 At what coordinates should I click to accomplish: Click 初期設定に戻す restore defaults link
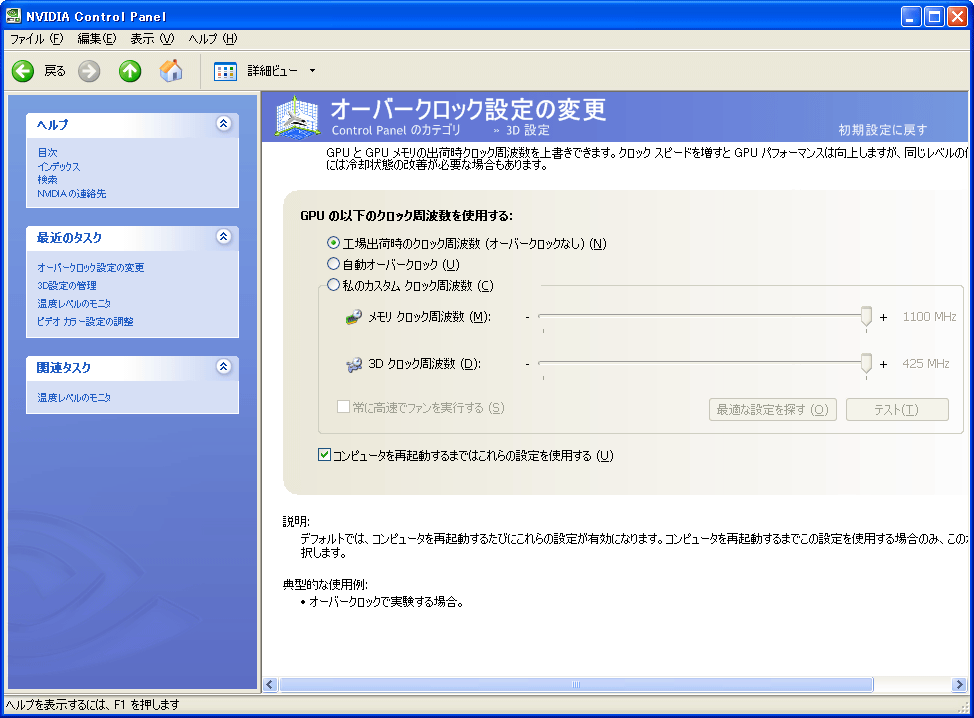coord(882,130)
